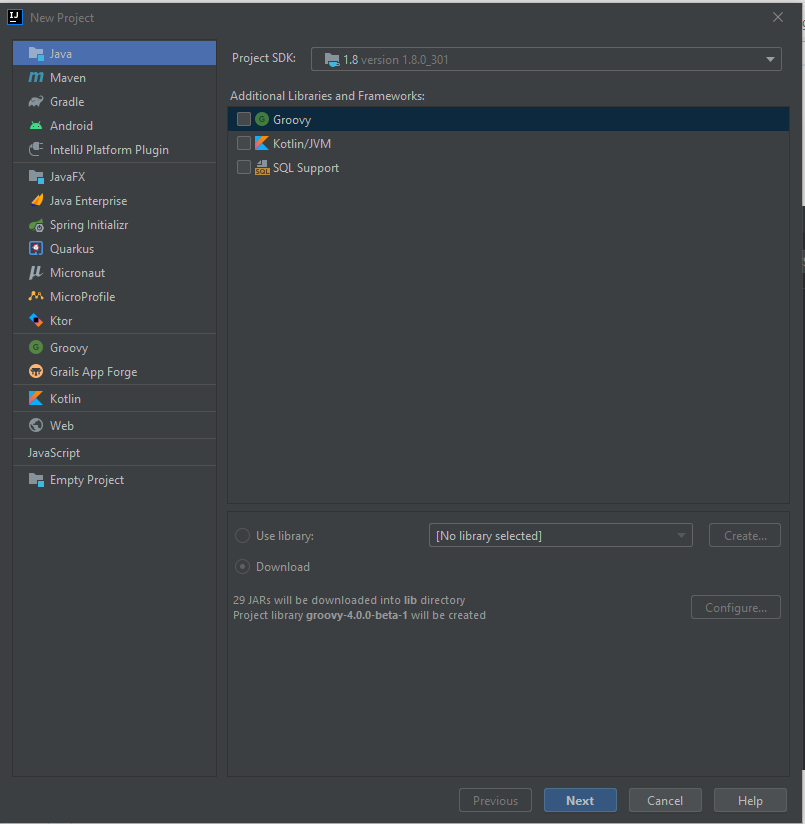Click the Configure... button
This screenshot has width=805, height=824.
point(736,607)
